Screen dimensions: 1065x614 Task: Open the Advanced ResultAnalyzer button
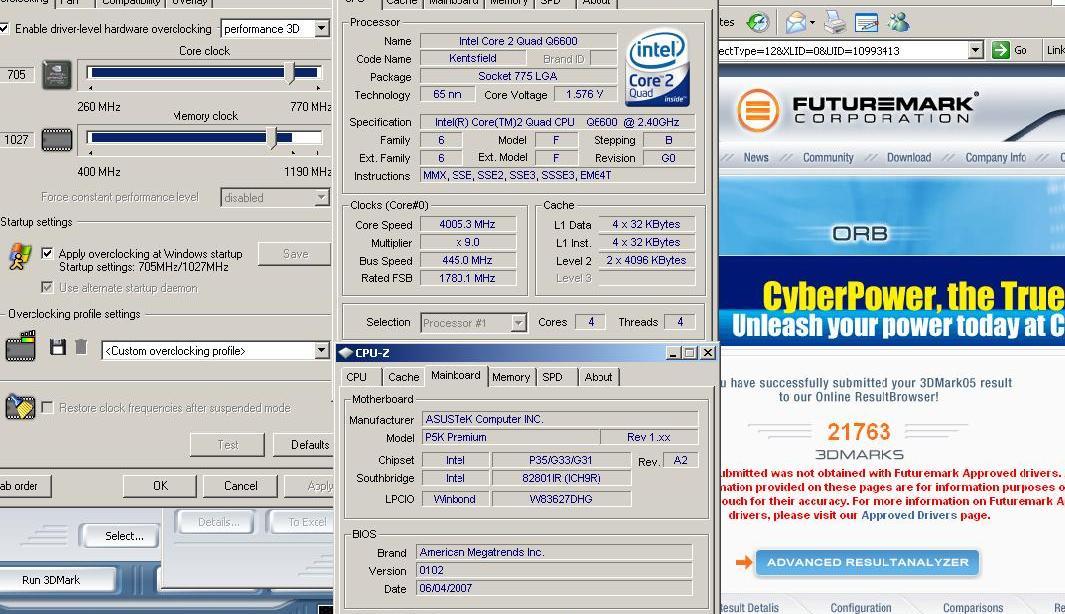867,562
